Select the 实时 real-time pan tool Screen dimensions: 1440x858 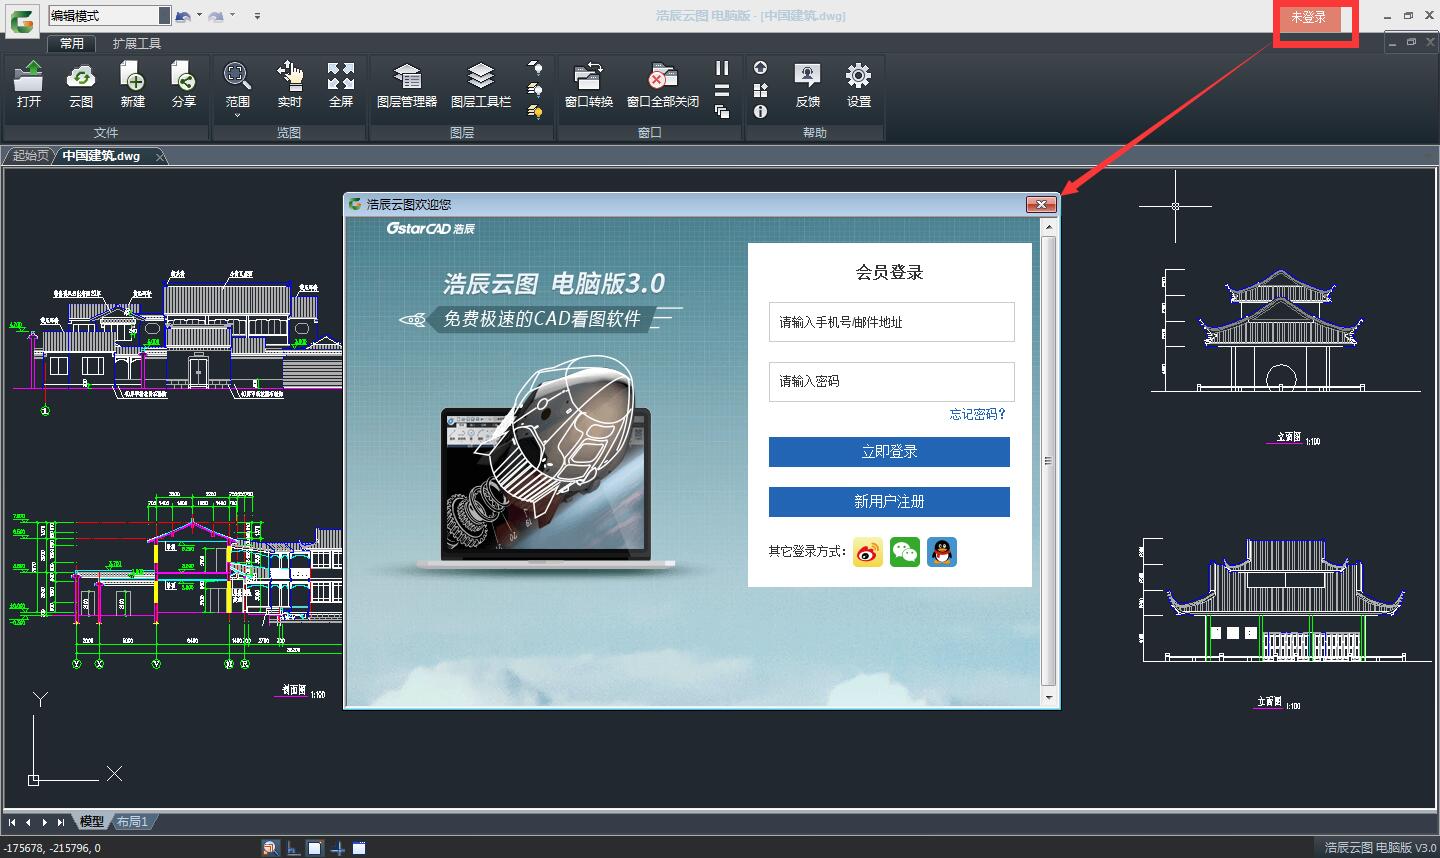tap(289, 88)
